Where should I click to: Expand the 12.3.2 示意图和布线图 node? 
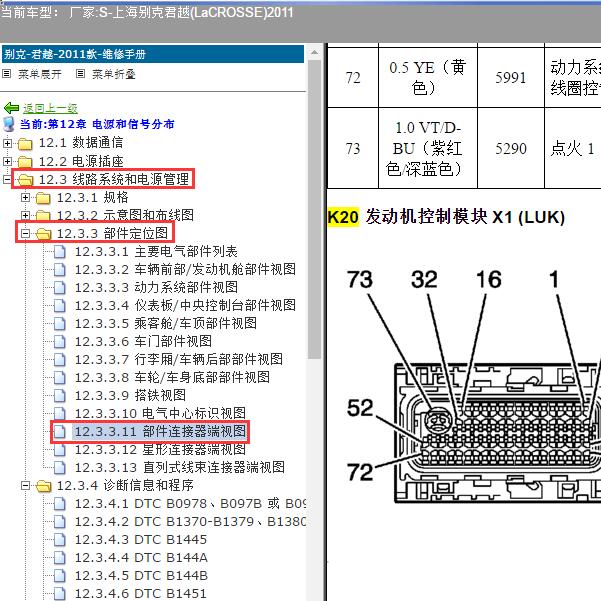coord(25,215)
